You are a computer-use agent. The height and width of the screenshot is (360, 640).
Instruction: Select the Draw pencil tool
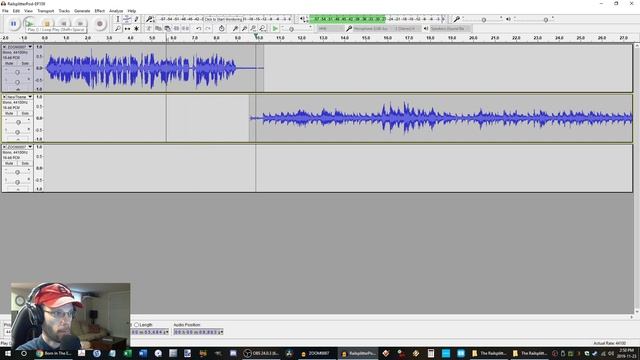click(x=136, y=19)
